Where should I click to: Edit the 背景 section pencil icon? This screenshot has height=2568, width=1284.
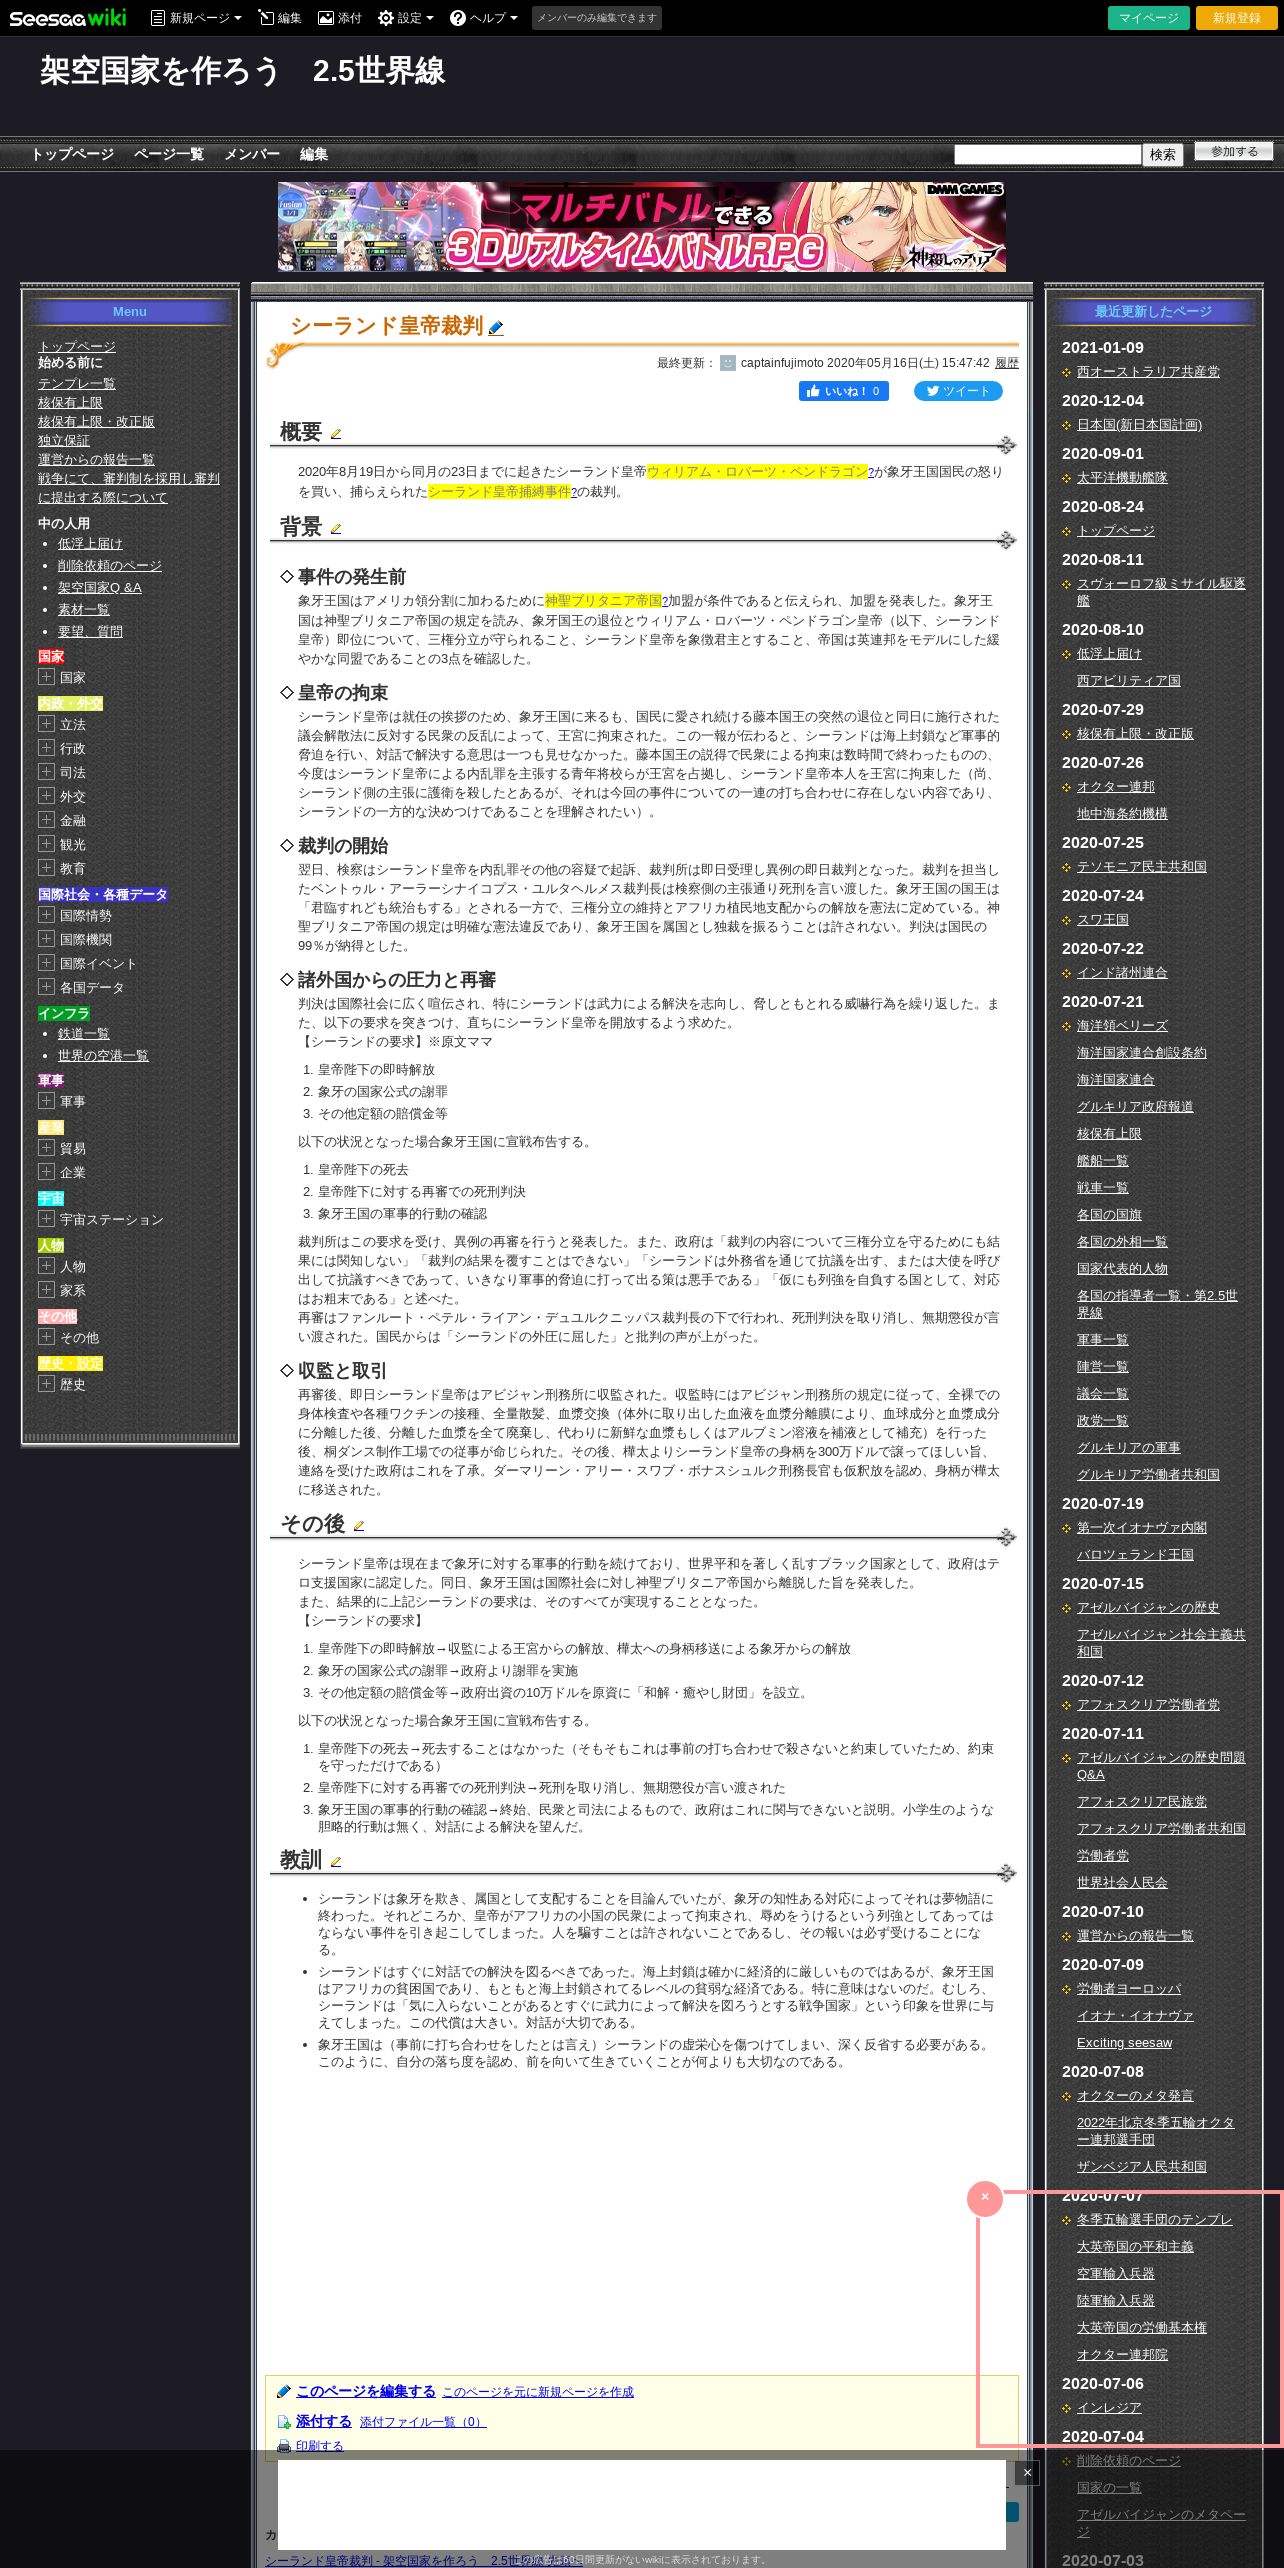tap(336, 529)
